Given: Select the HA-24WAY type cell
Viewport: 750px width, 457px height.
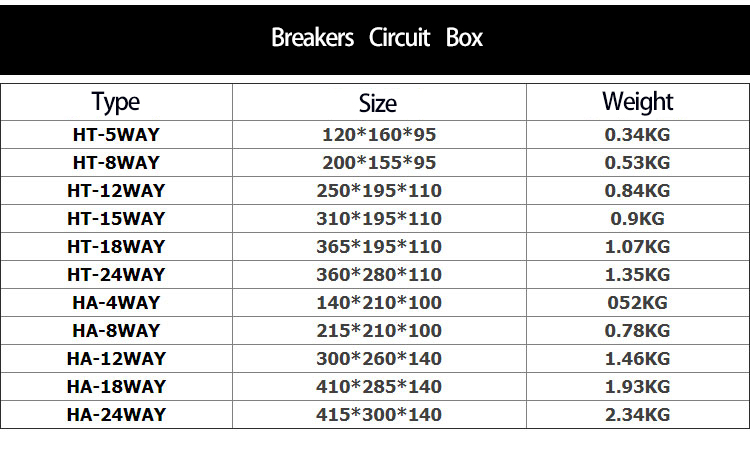Looking at the screenshot, I should [116, 414].
